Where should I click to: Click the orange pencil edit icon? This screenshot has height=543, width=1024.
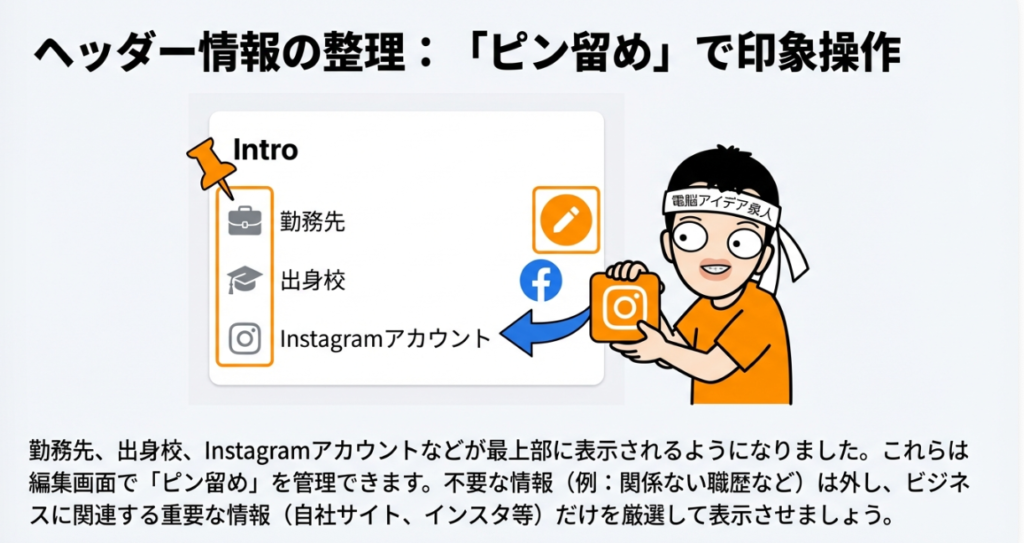tap(566, 220)
